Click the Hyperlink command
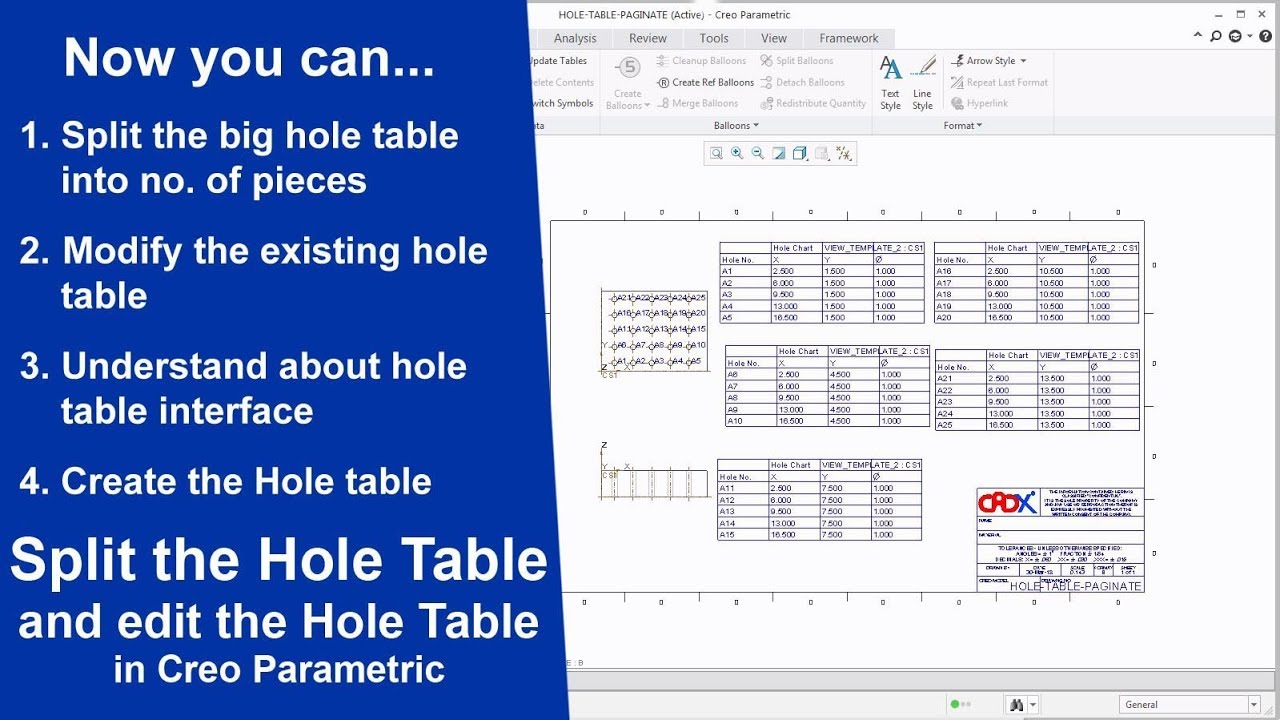This screenshot has height=720, width=1280. pos(979,104)
